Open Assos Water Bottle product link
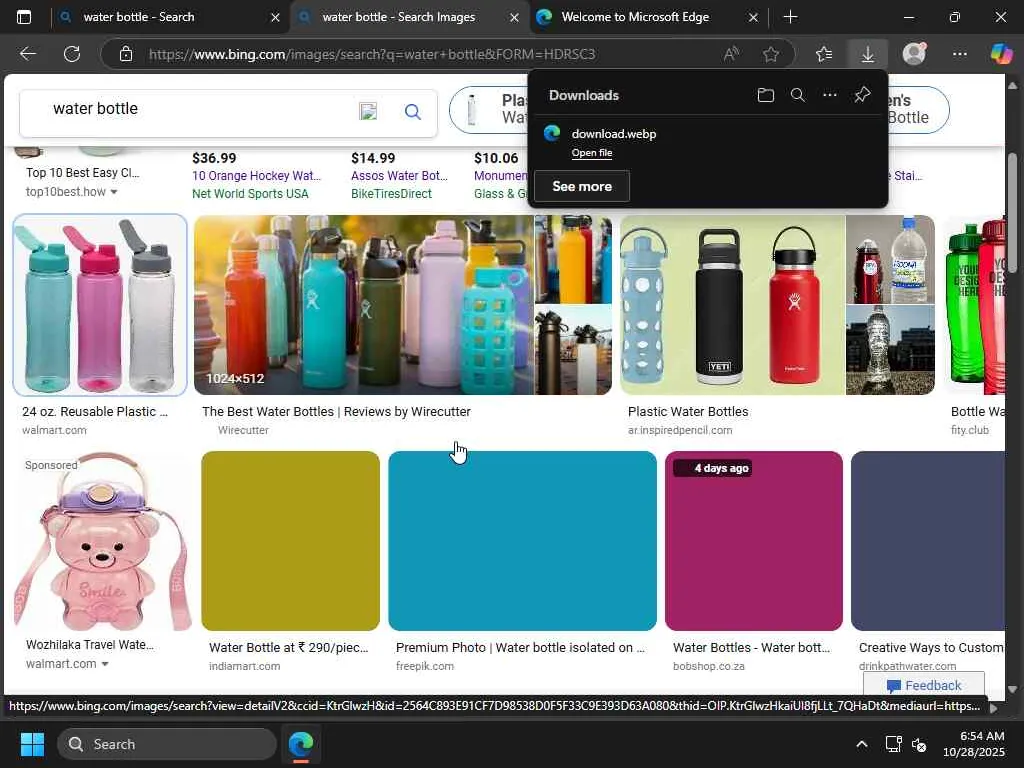The height and width of the screenshot is (768, 1024). coord(399,176)
